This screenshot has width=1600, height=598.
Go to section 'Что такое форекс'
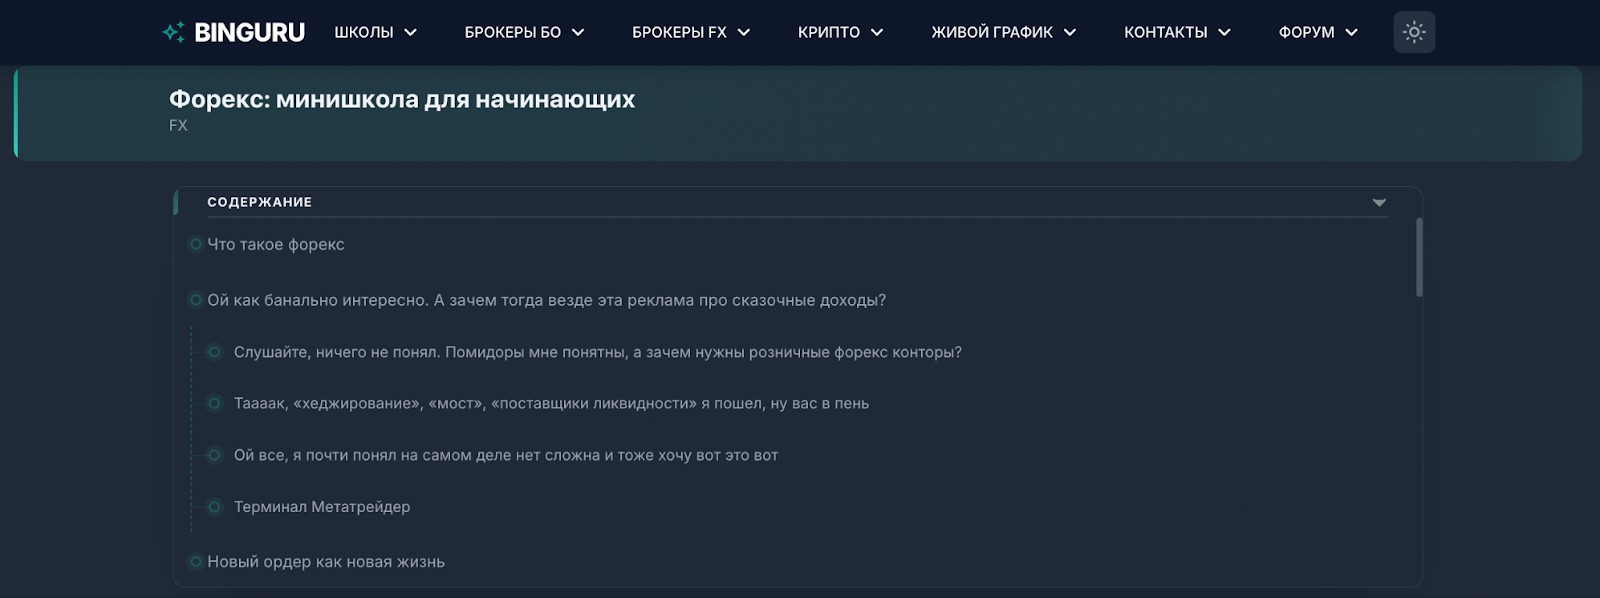coord(275,244)
